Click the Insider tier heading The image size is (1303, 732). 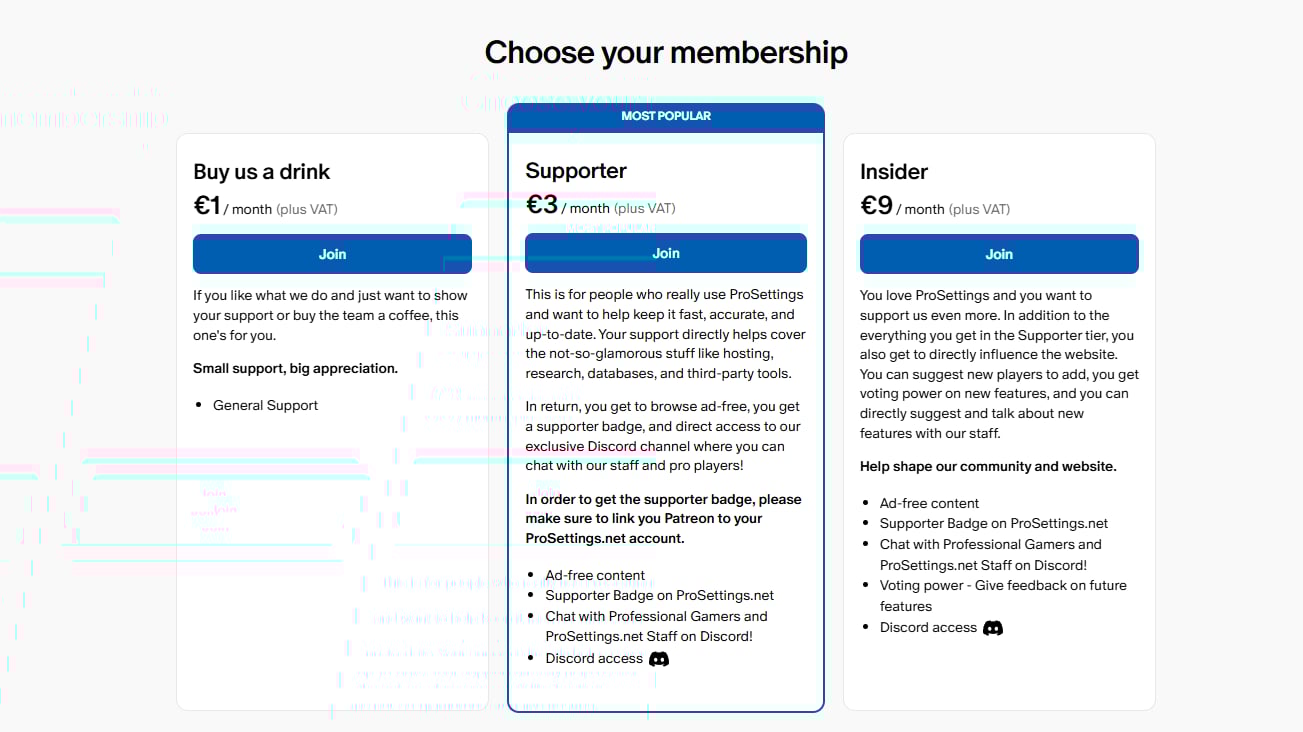coord(894,171)
